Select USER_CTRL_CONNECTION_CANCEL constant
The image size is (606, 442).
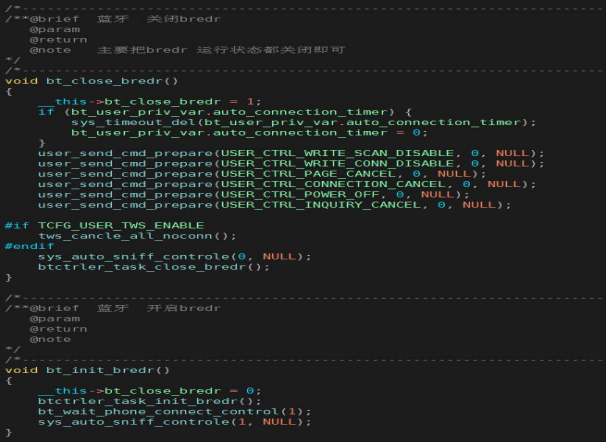click(333, 184)
